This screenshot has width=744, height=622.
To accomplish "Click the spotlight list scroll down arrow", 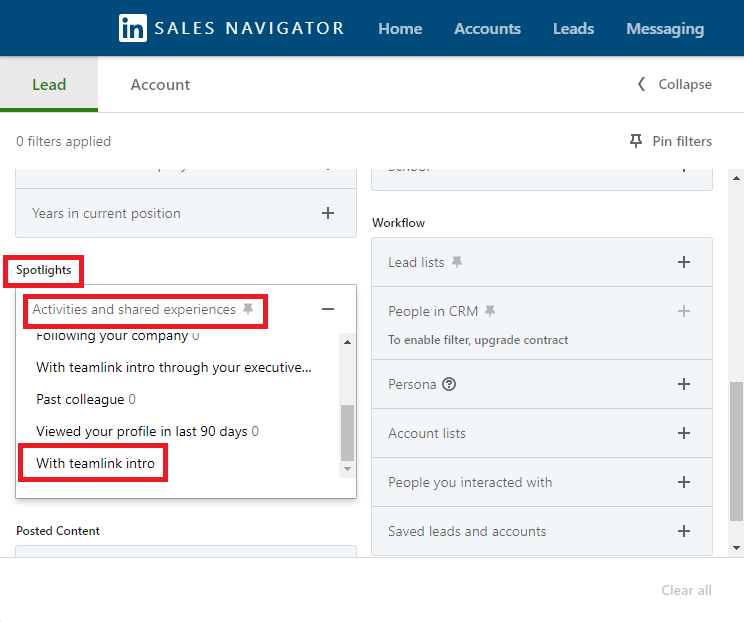I will [347, 469].
